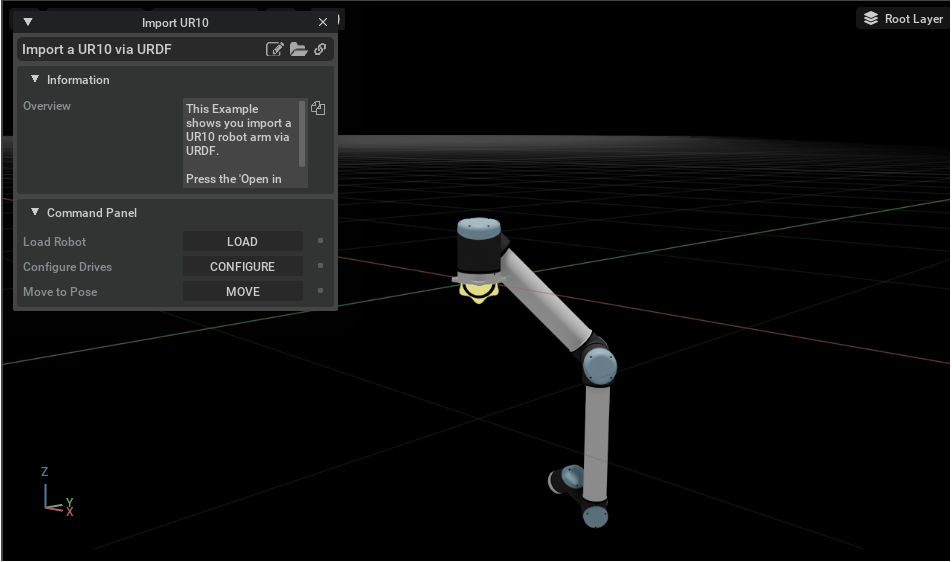
Task: Click the status dot beside LOAD
Action: (321, 241)
